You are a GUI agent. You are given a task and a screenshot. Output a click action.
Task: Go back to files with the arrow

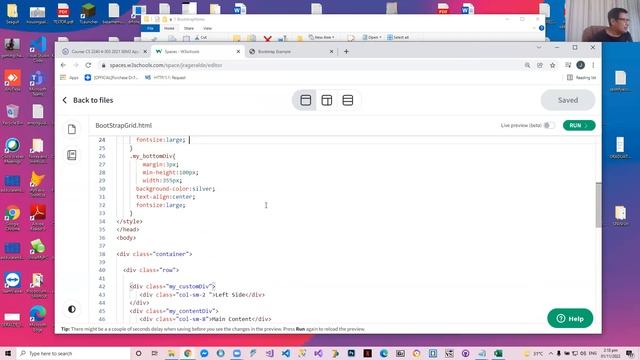(x=64, y=100)
